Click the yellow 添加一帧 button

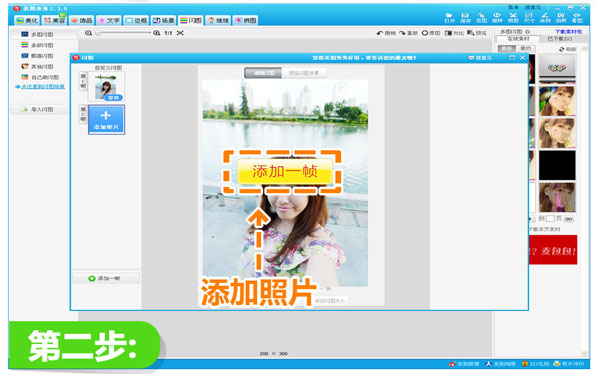click(x=284, y=171)
